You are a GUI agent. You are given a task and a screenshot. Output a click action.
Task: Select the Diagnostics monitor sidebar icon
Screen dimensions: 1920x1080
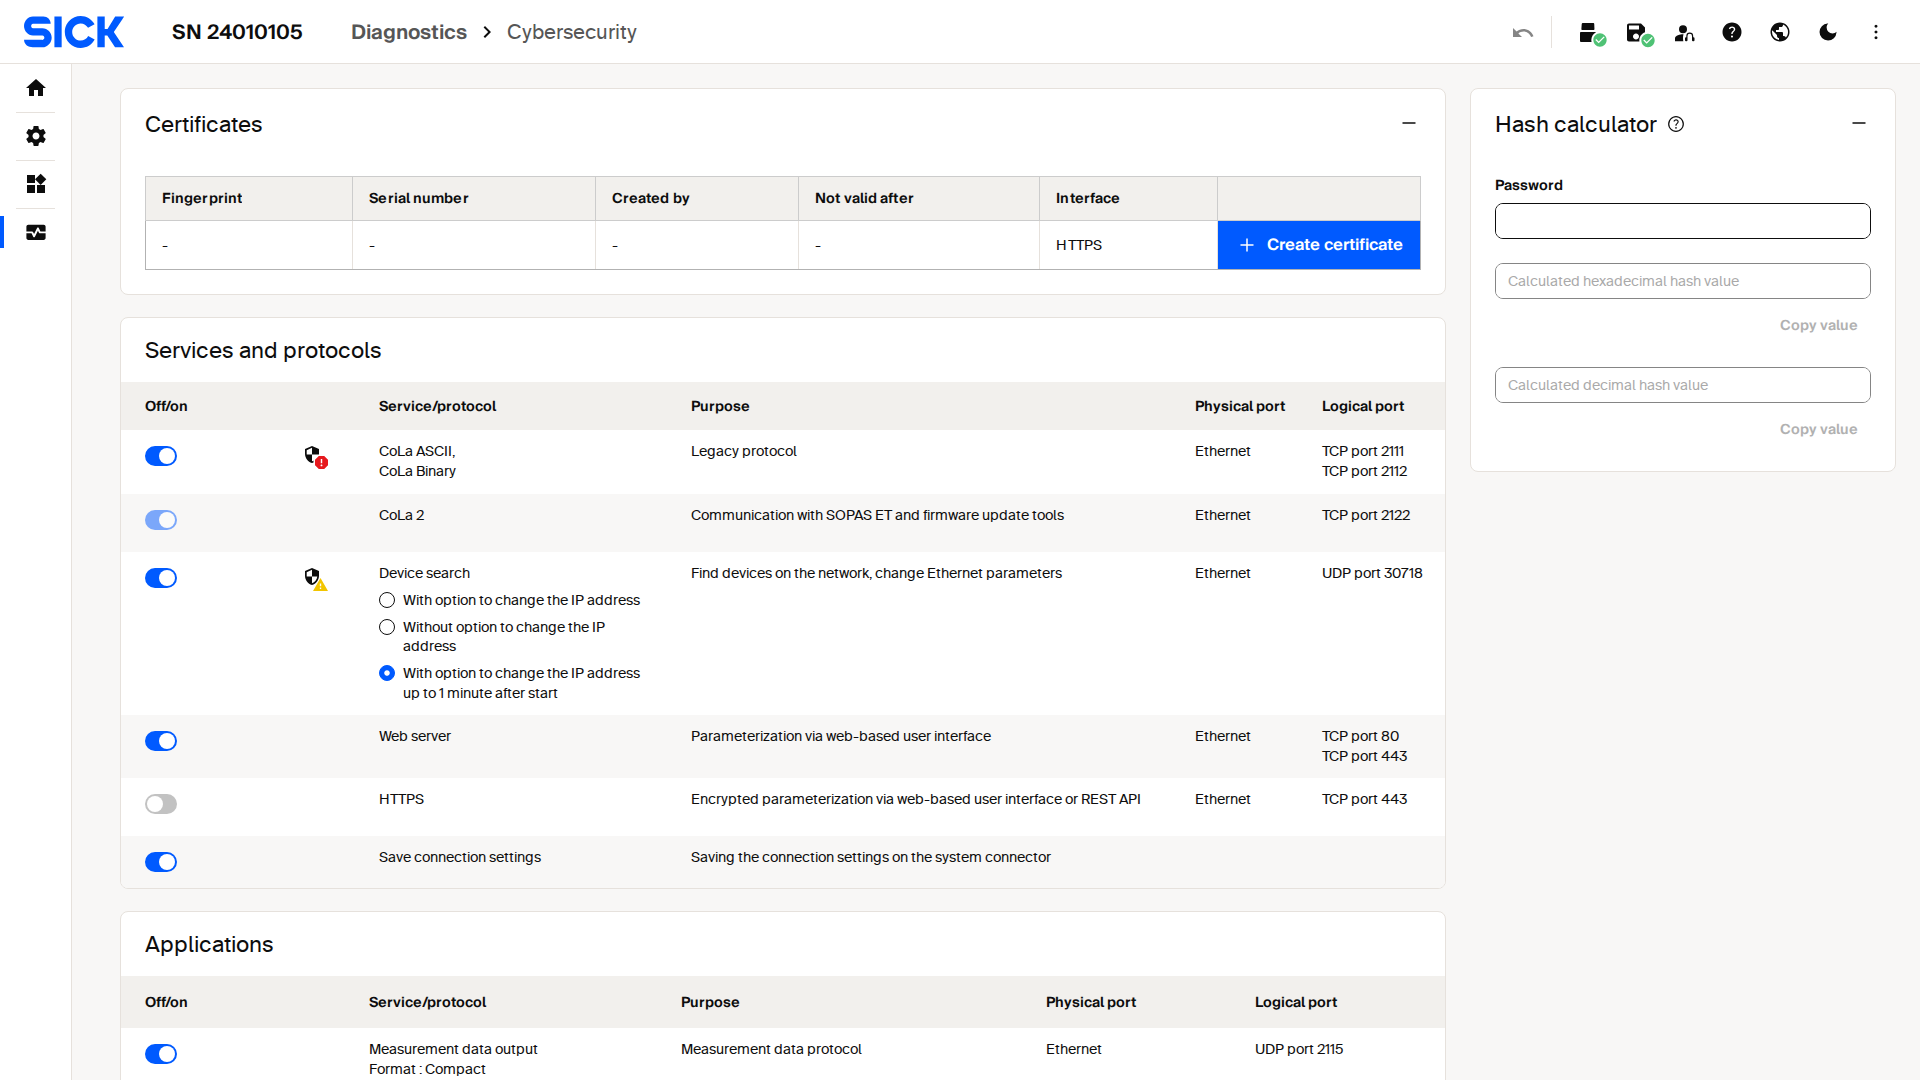[36, 232]
